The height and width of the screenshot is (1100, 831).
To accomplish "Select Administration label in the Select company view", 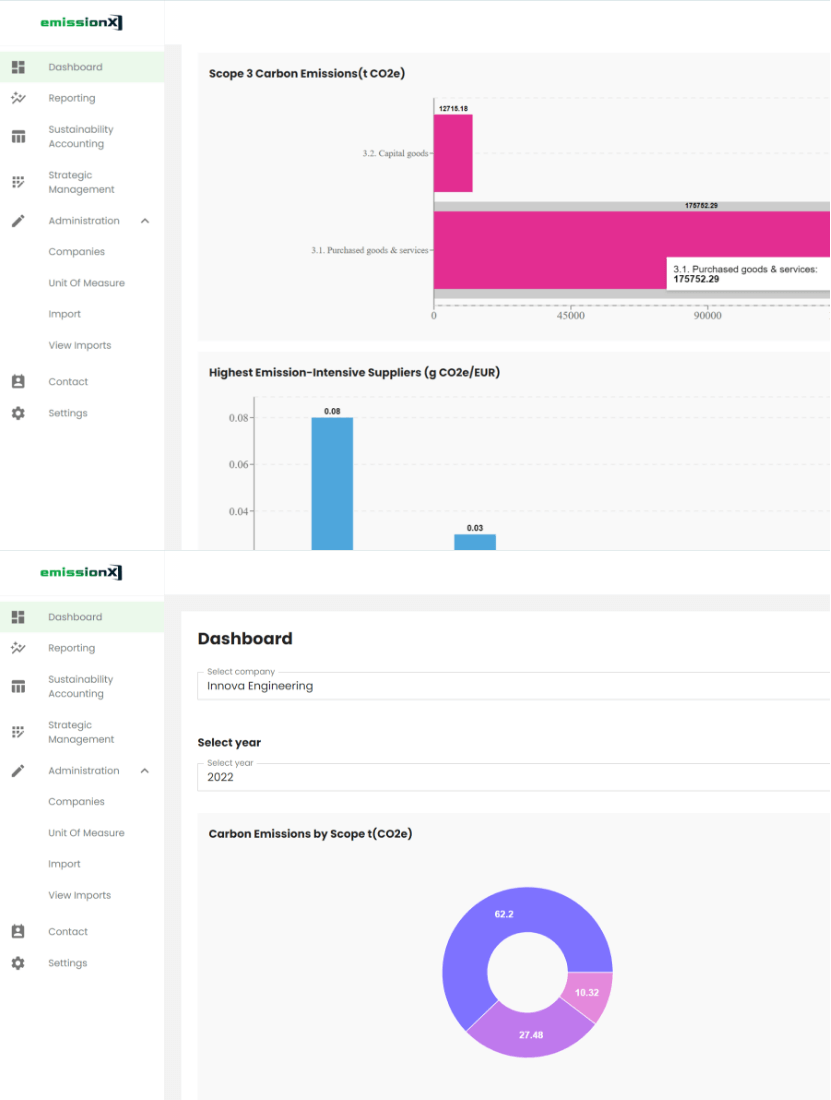I will [x=83, y=771].
